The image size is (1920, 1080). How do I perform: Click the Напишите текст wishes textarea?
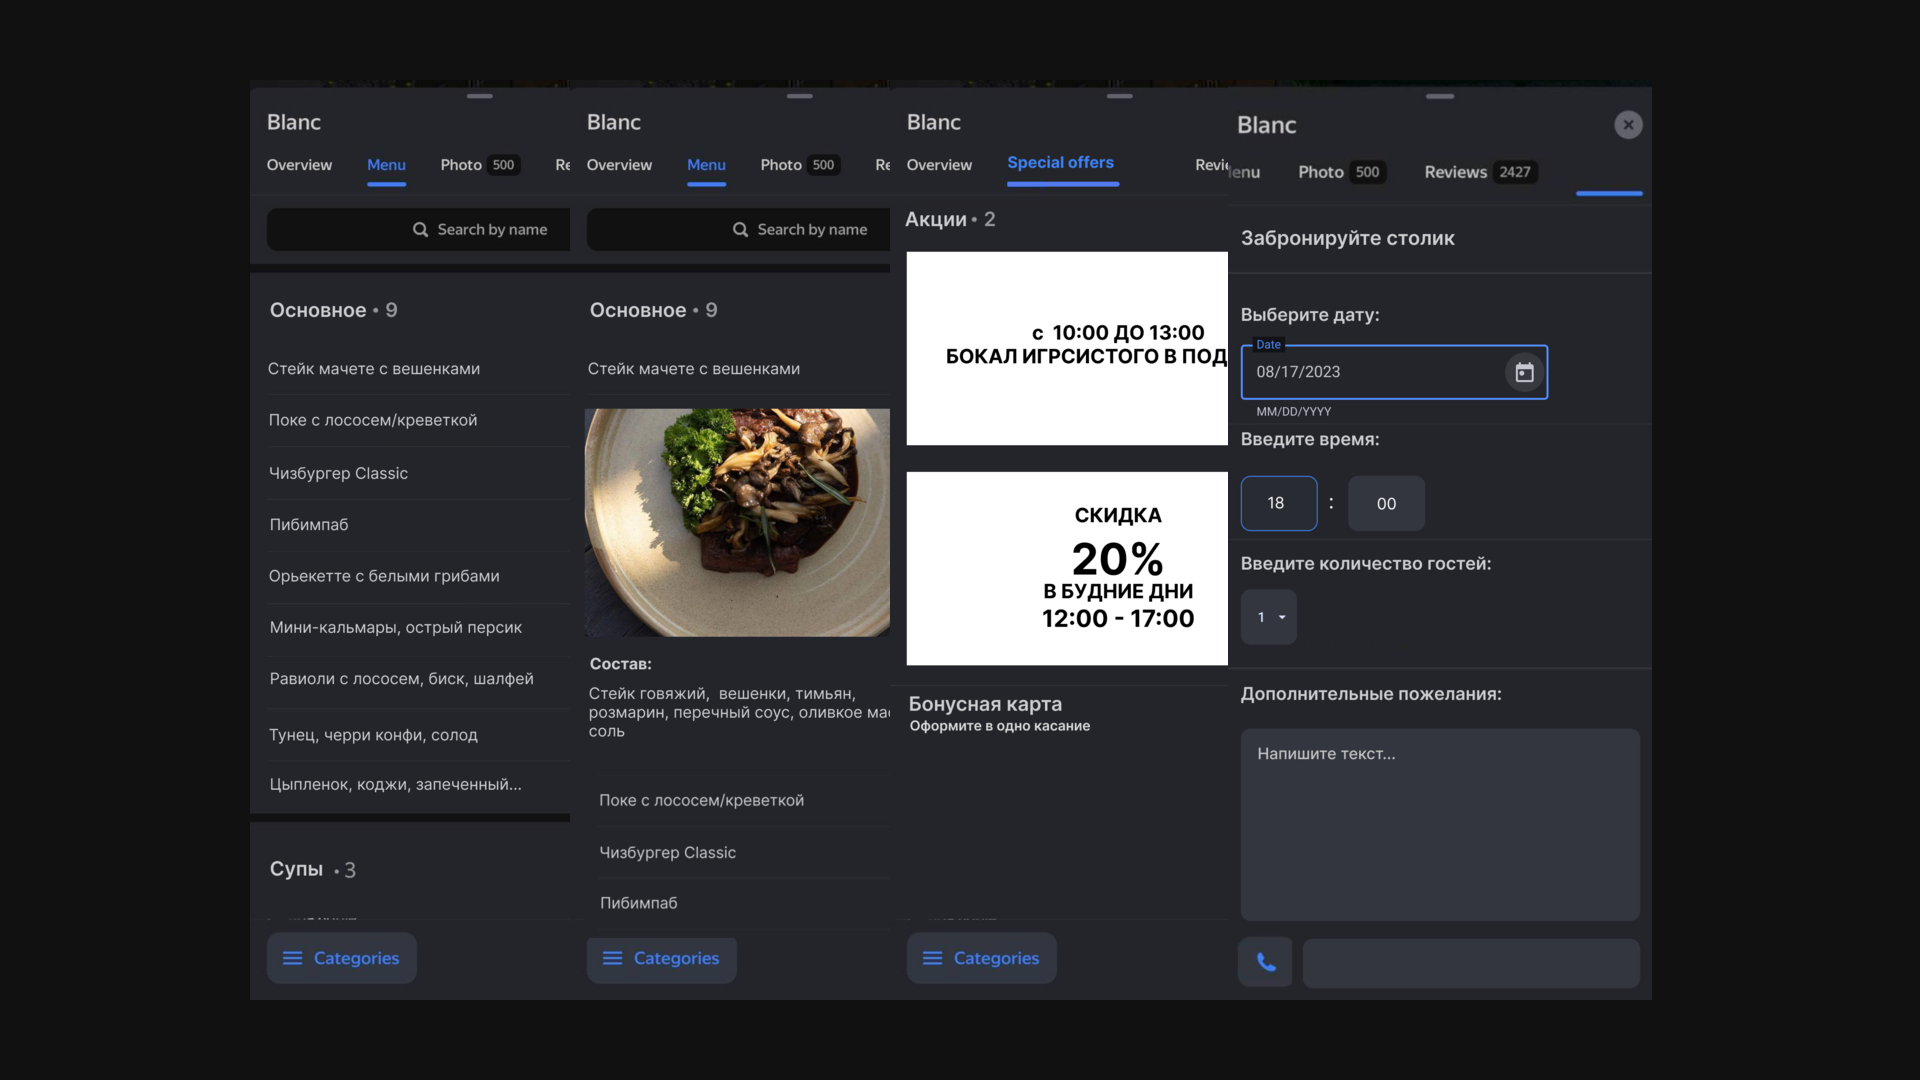click(x=1439, y=823)
